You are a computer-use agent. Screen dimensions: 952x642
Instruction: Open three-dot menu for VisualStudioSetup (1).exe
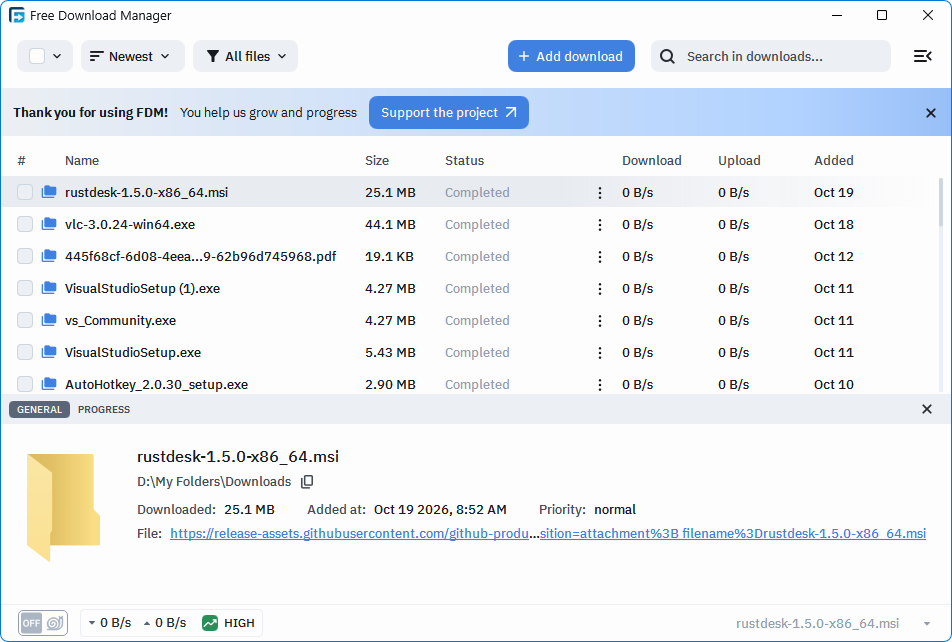point(600,289)
